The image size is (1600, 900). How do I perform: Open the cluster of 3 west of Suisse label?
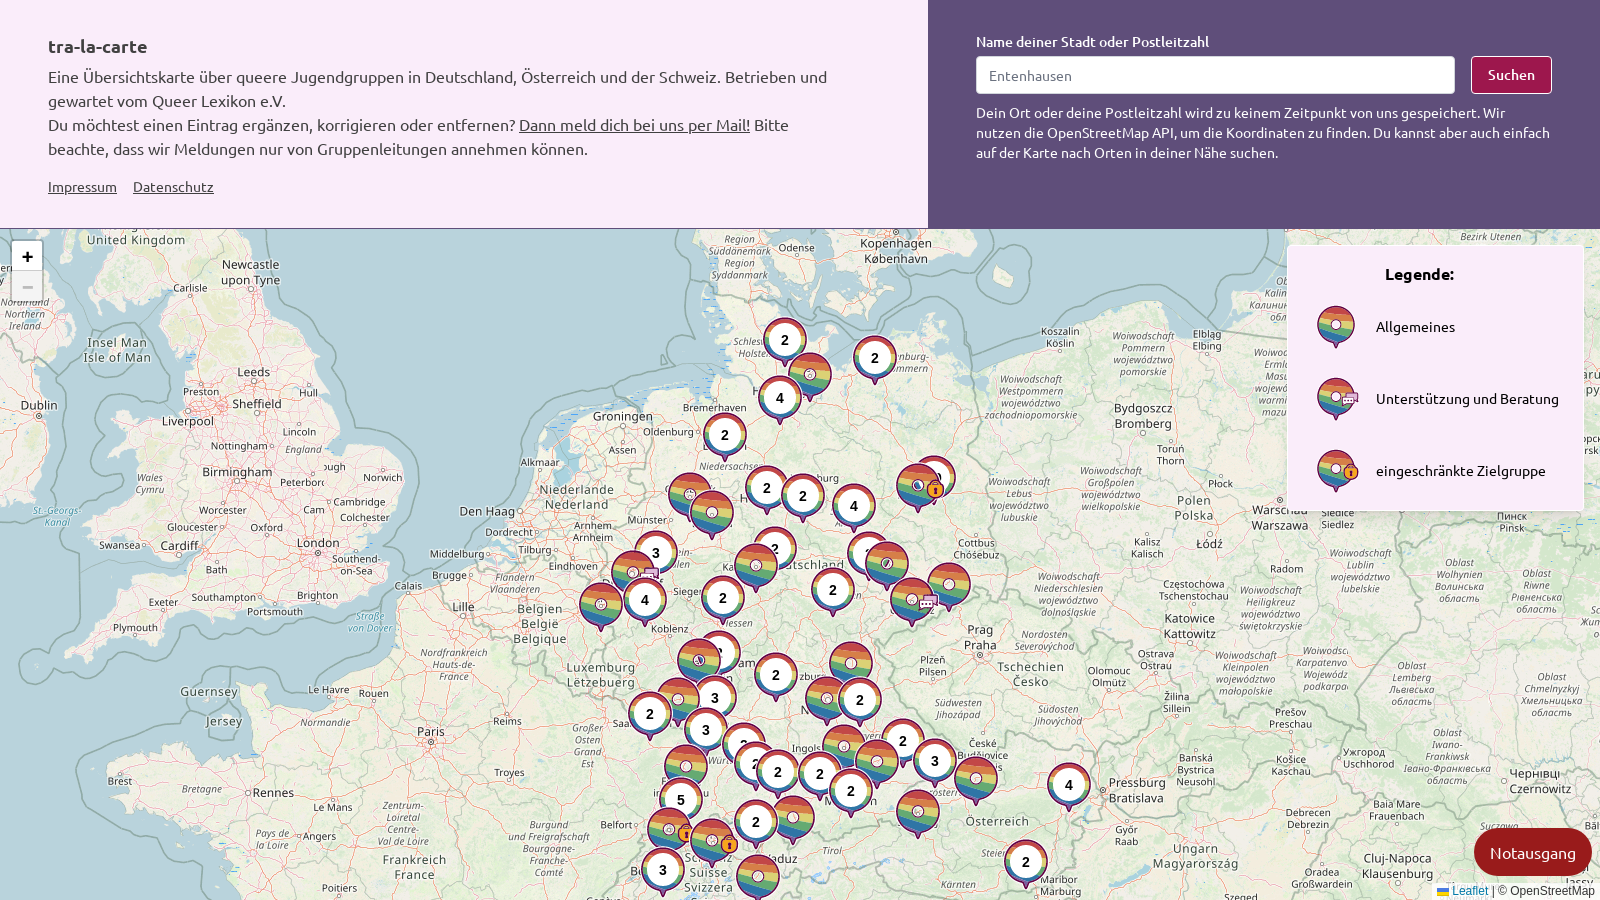(x=663, y=872)
